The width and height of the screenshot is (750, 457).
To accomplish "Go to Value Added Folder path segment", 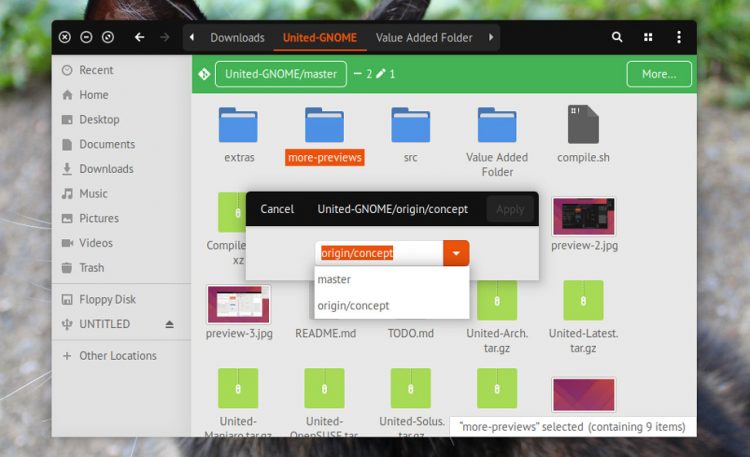I will click(x=424, y=38).
